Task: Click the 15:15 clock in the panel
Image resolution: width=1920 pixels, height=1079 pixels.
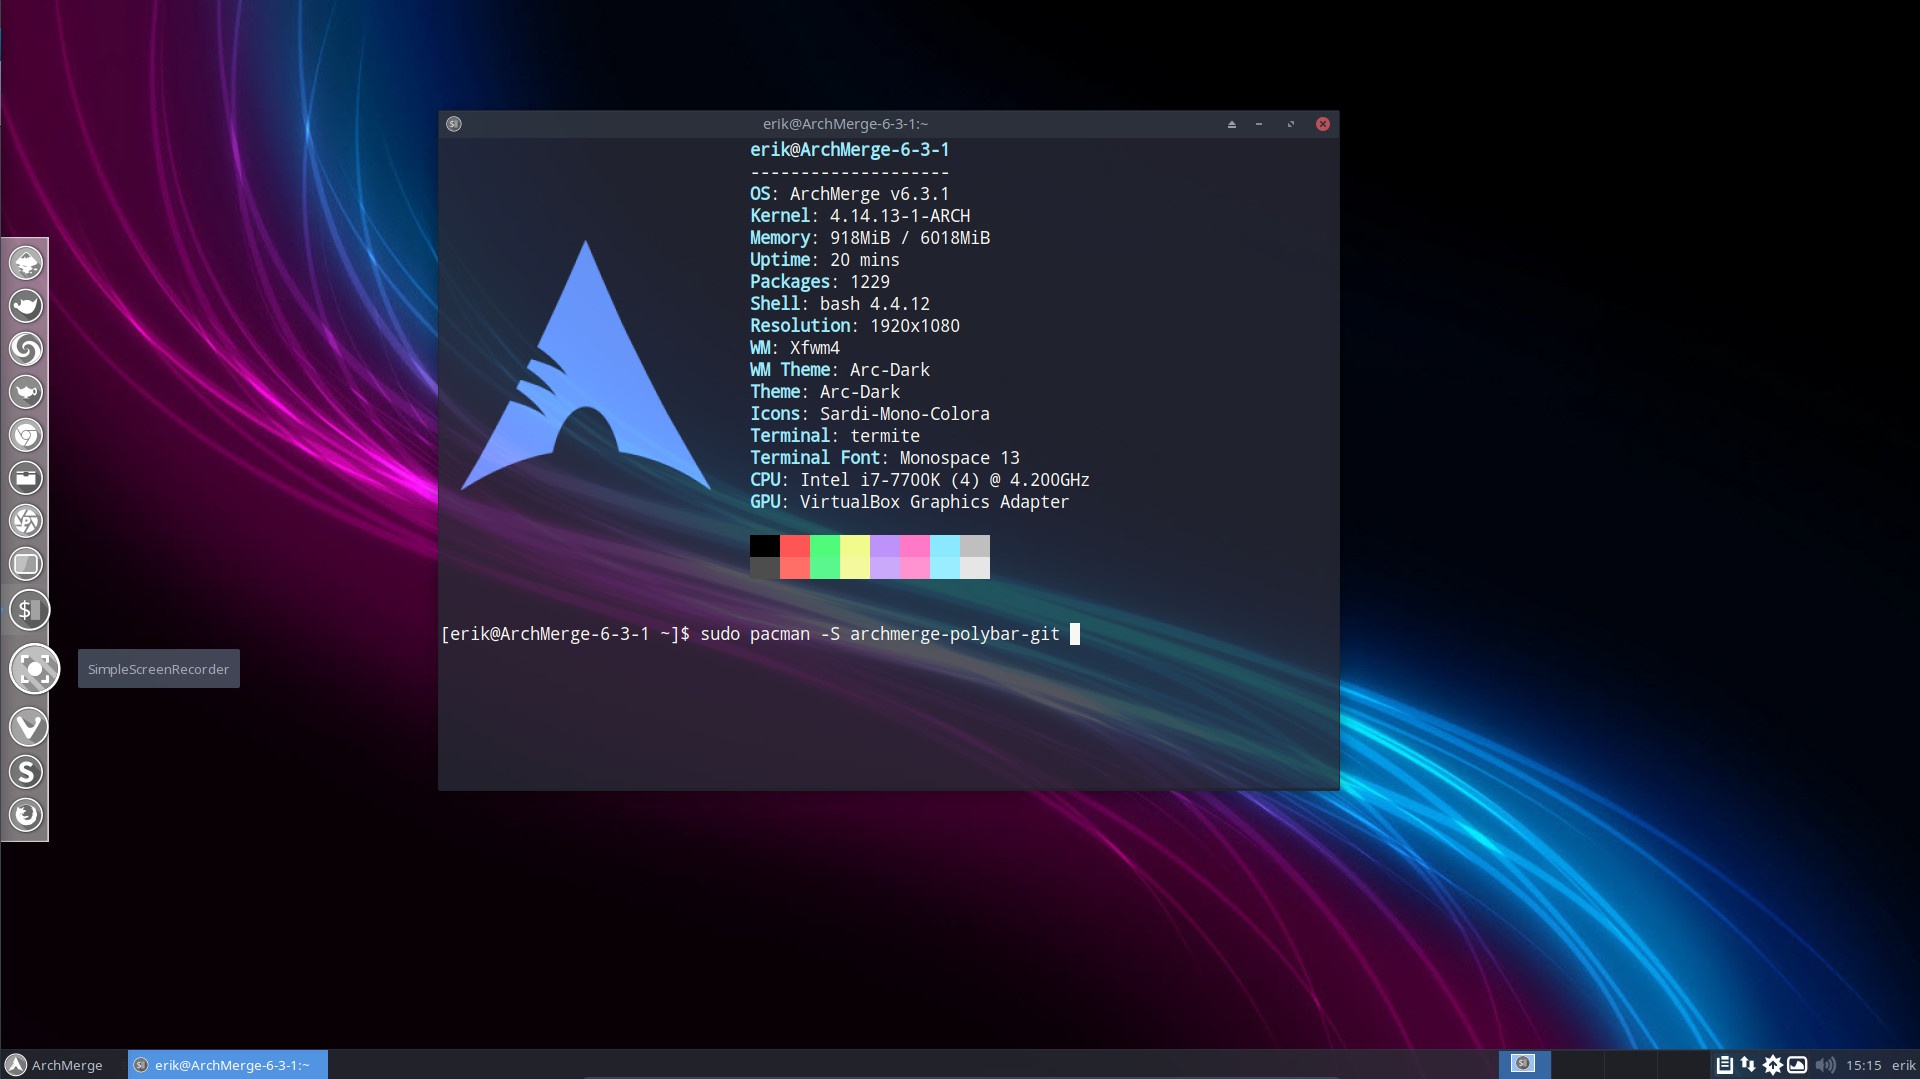Action: click(x=1863, y=1066)
